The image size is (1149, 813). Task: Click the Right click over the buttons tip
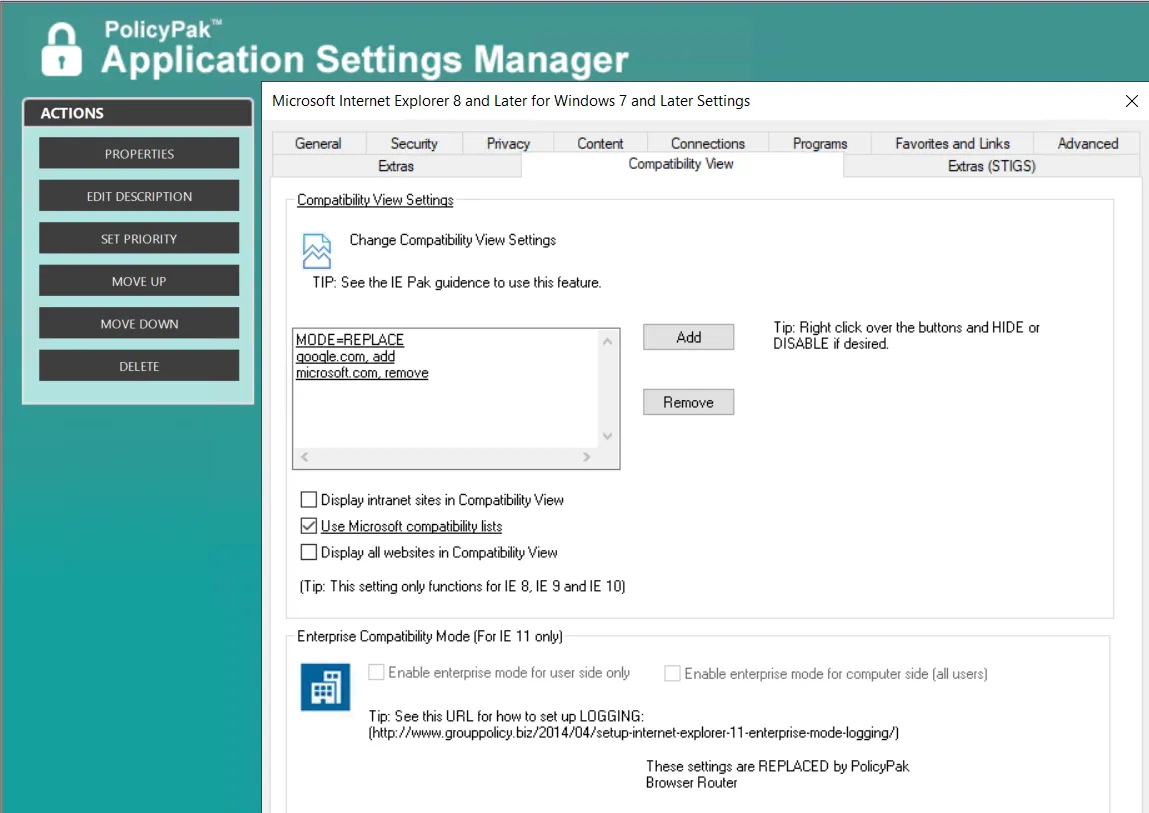tap(906, 336)
